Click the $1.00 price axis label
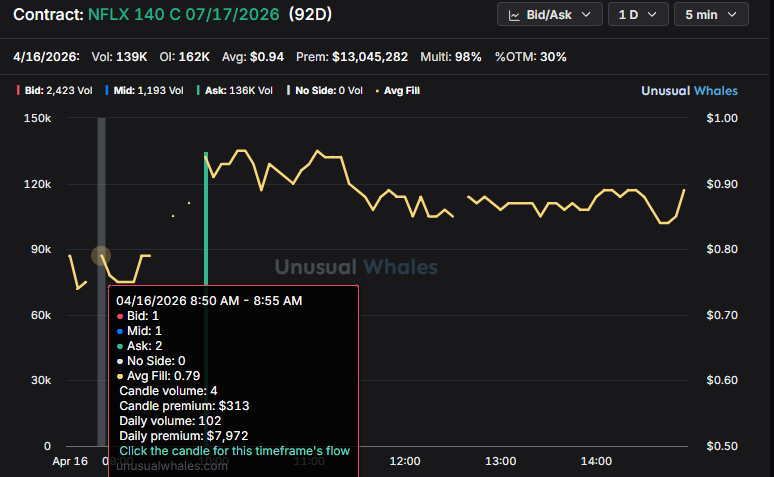 point(722,119)
